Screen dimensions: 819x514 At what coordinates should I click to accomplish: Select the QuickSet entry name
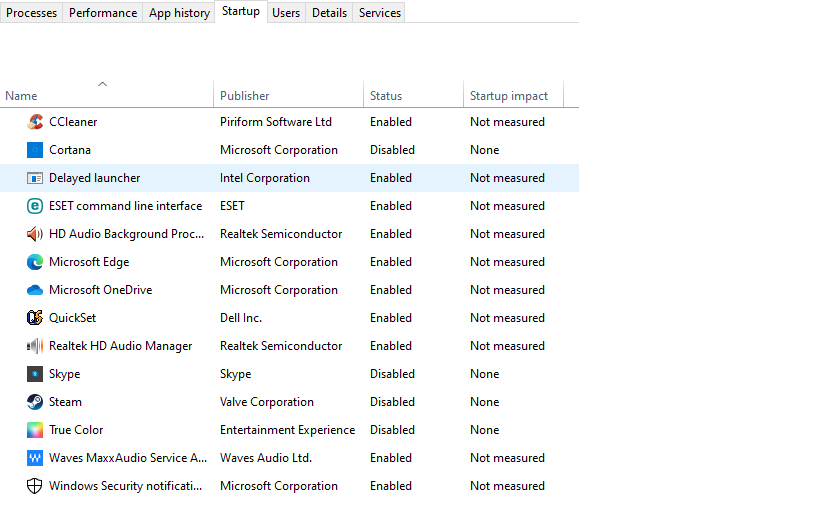point(73,318)
